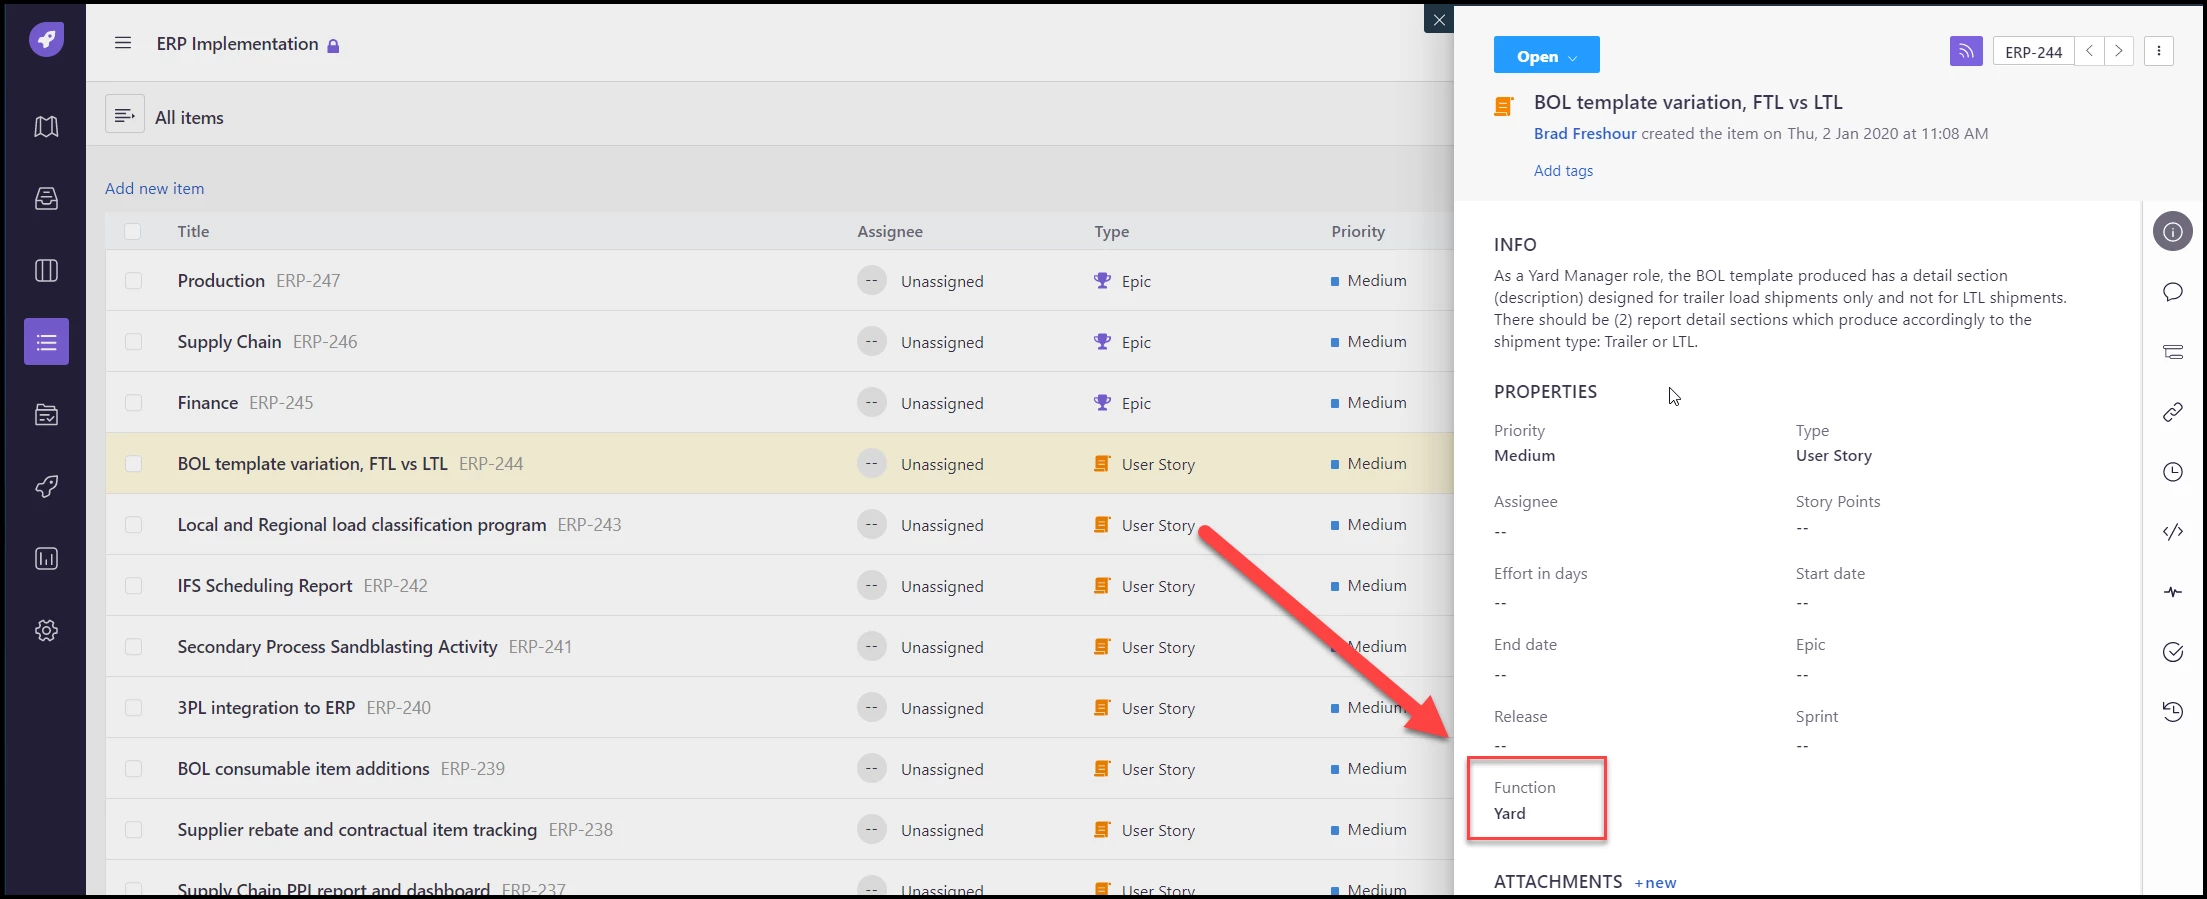
Task: Open the settings gear in sidebar
Action: pyautogui.click(x=46, y=630)
